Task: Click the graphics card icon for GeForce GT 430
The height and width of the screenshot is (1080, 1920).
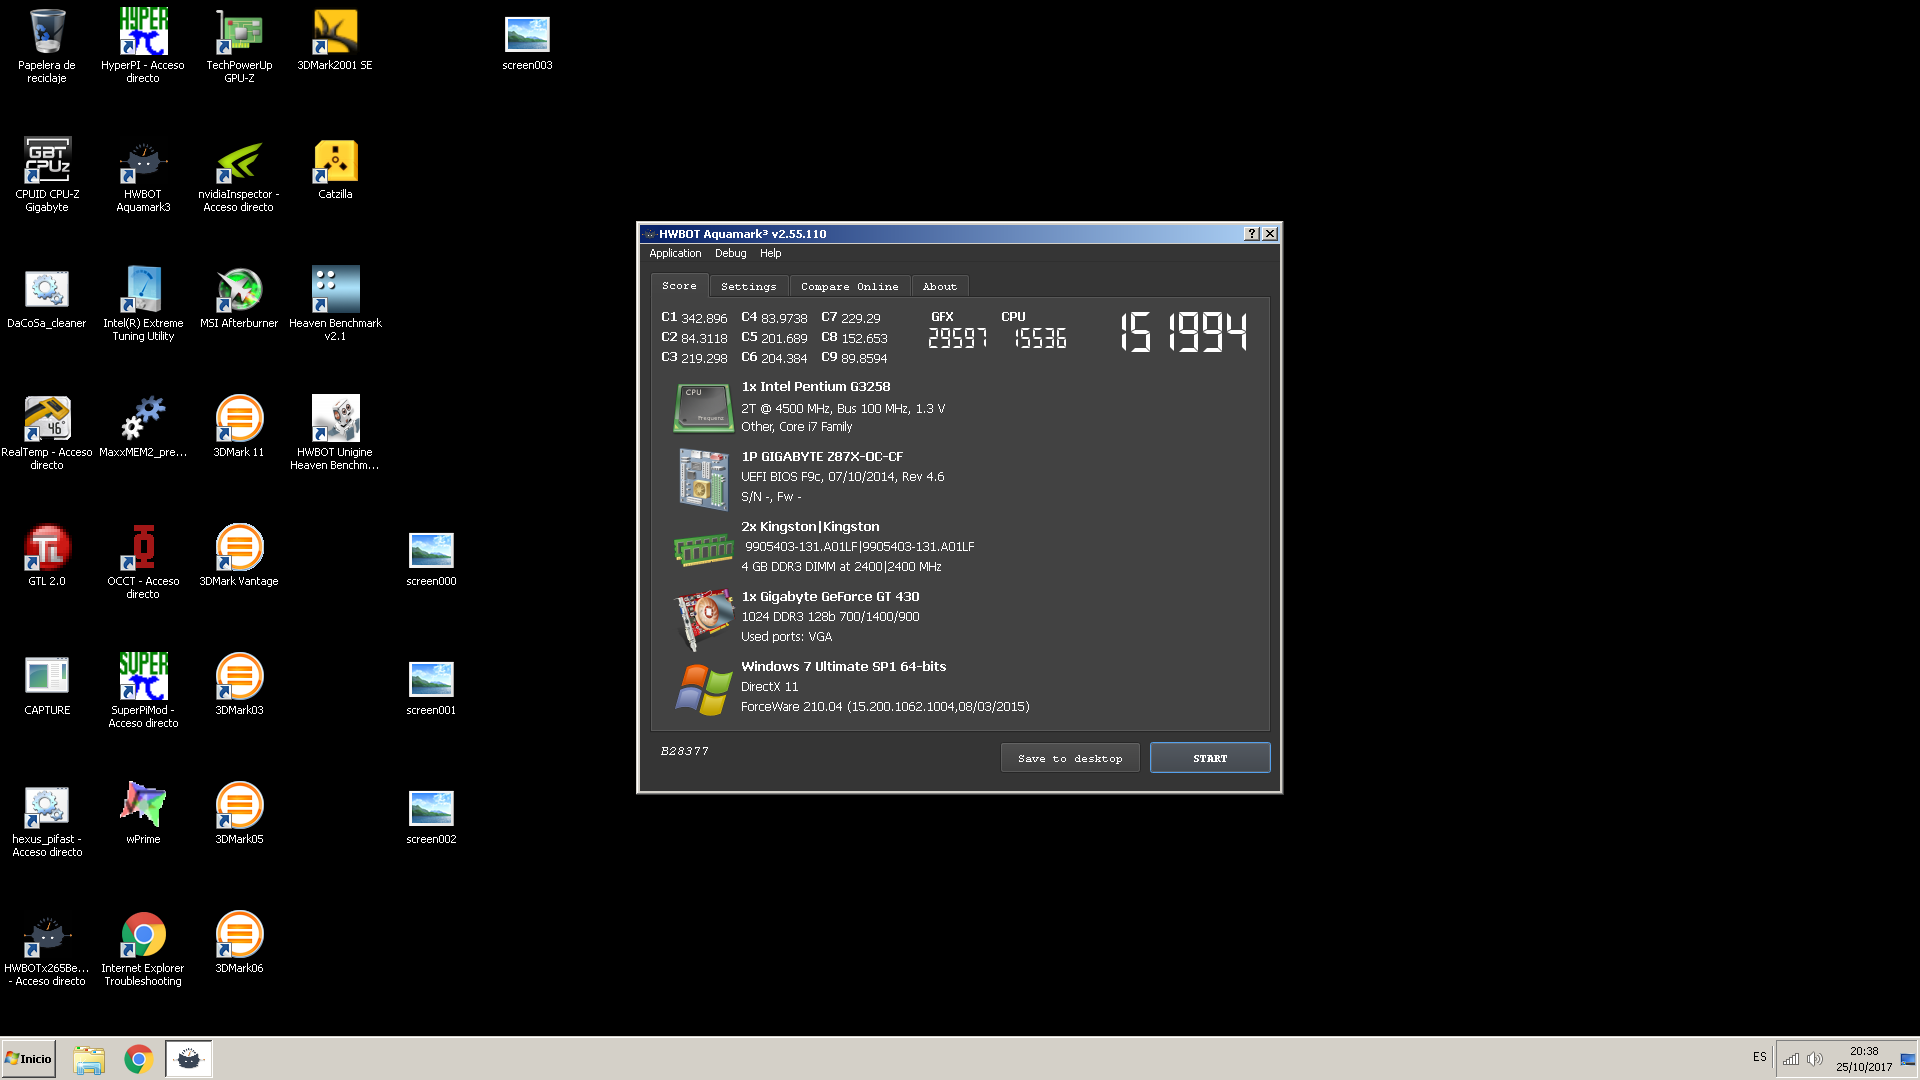Action: [704, 618]
